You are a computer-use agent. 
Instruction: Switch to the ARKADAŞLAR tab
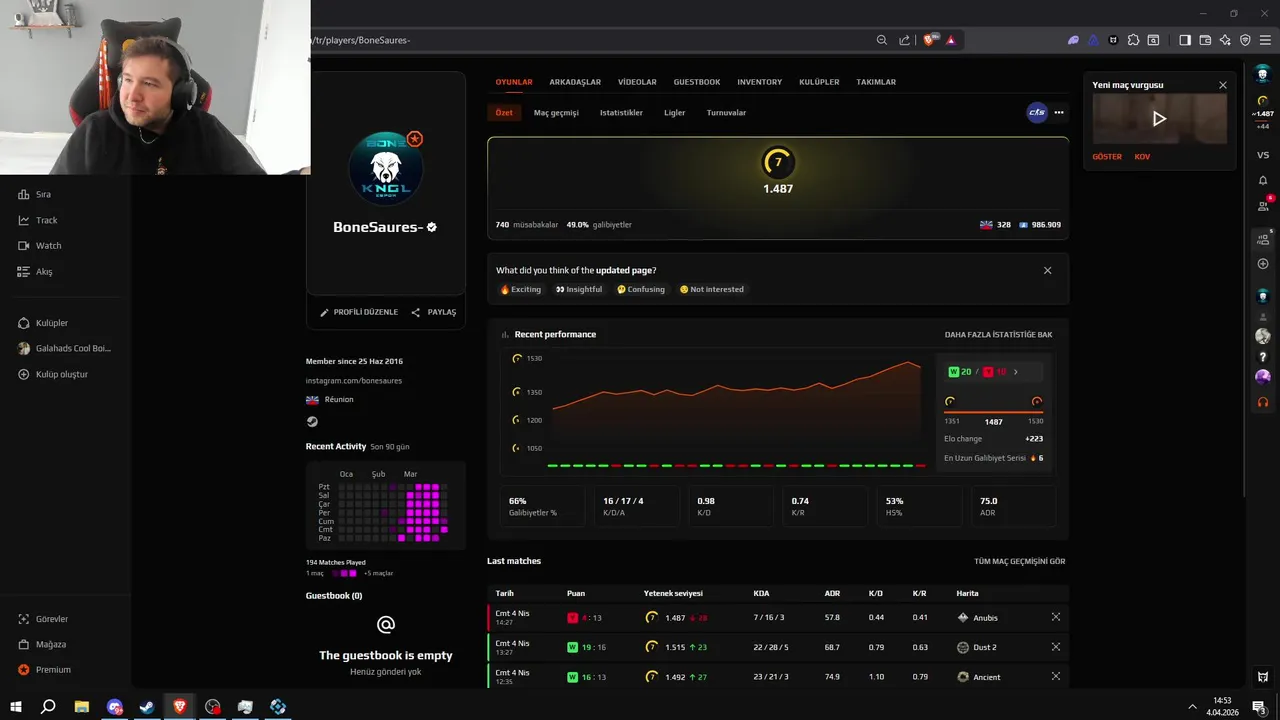pos(575,82)
